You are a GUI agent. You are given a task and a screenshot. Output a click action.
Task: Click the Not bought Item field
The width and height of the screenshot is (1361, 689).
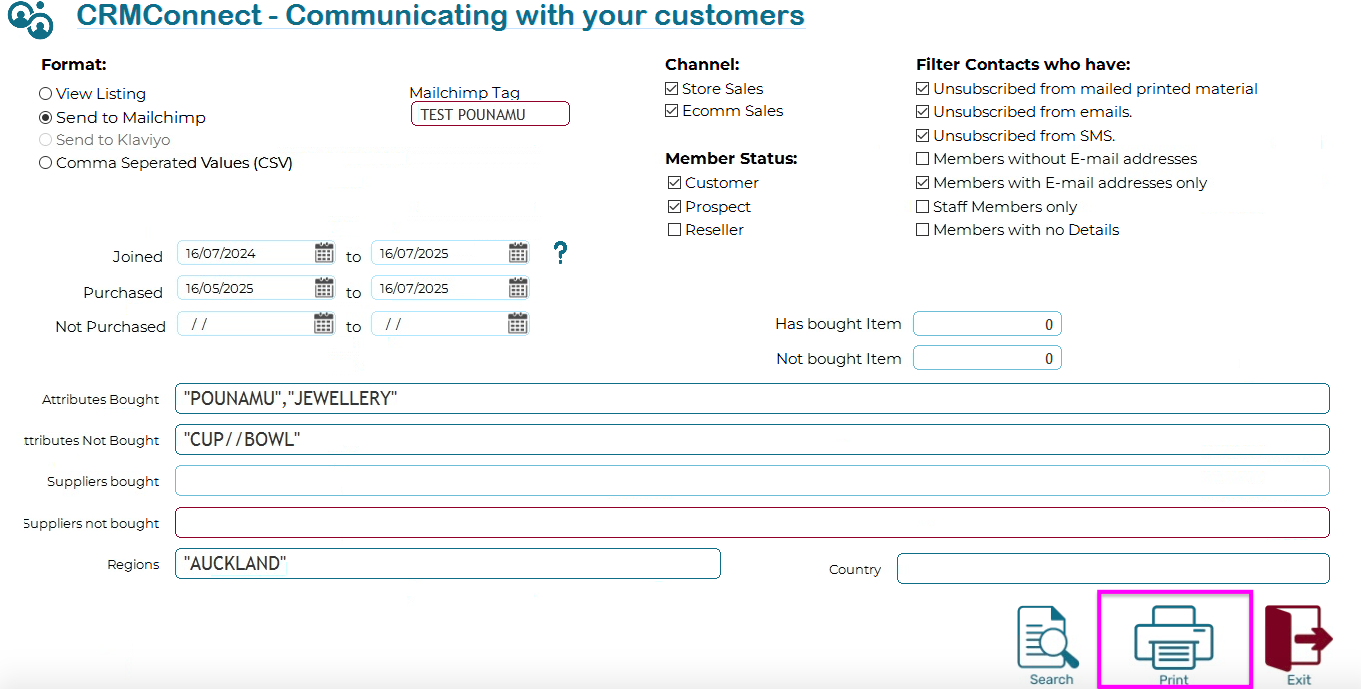pos(987,358)
